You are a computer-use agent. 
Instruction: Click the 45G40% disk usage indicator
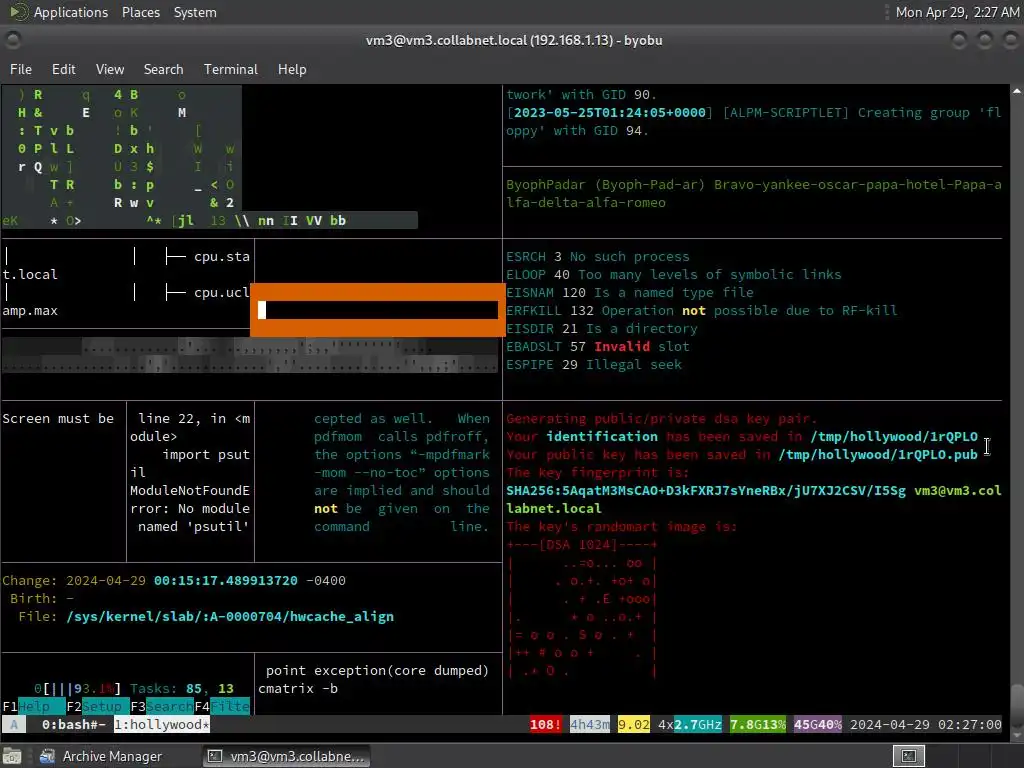[x=818, y=724]
